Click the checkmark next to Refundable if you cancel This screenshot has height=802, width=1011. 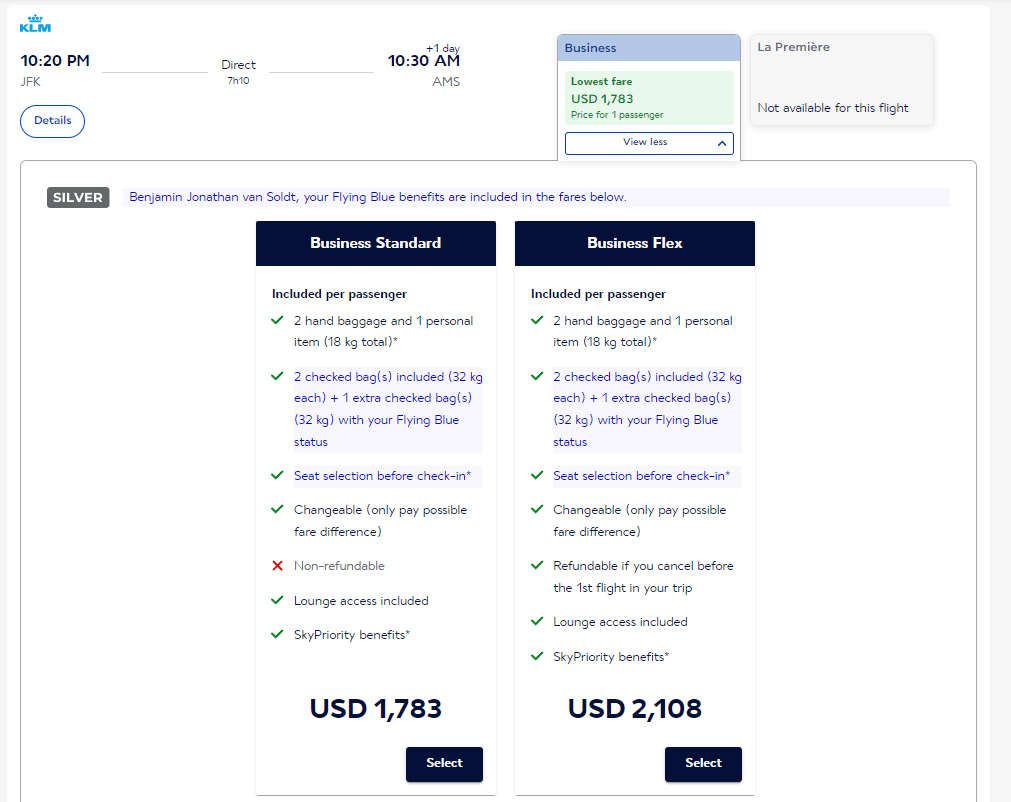pyautogui.click(x=536, y=565)
